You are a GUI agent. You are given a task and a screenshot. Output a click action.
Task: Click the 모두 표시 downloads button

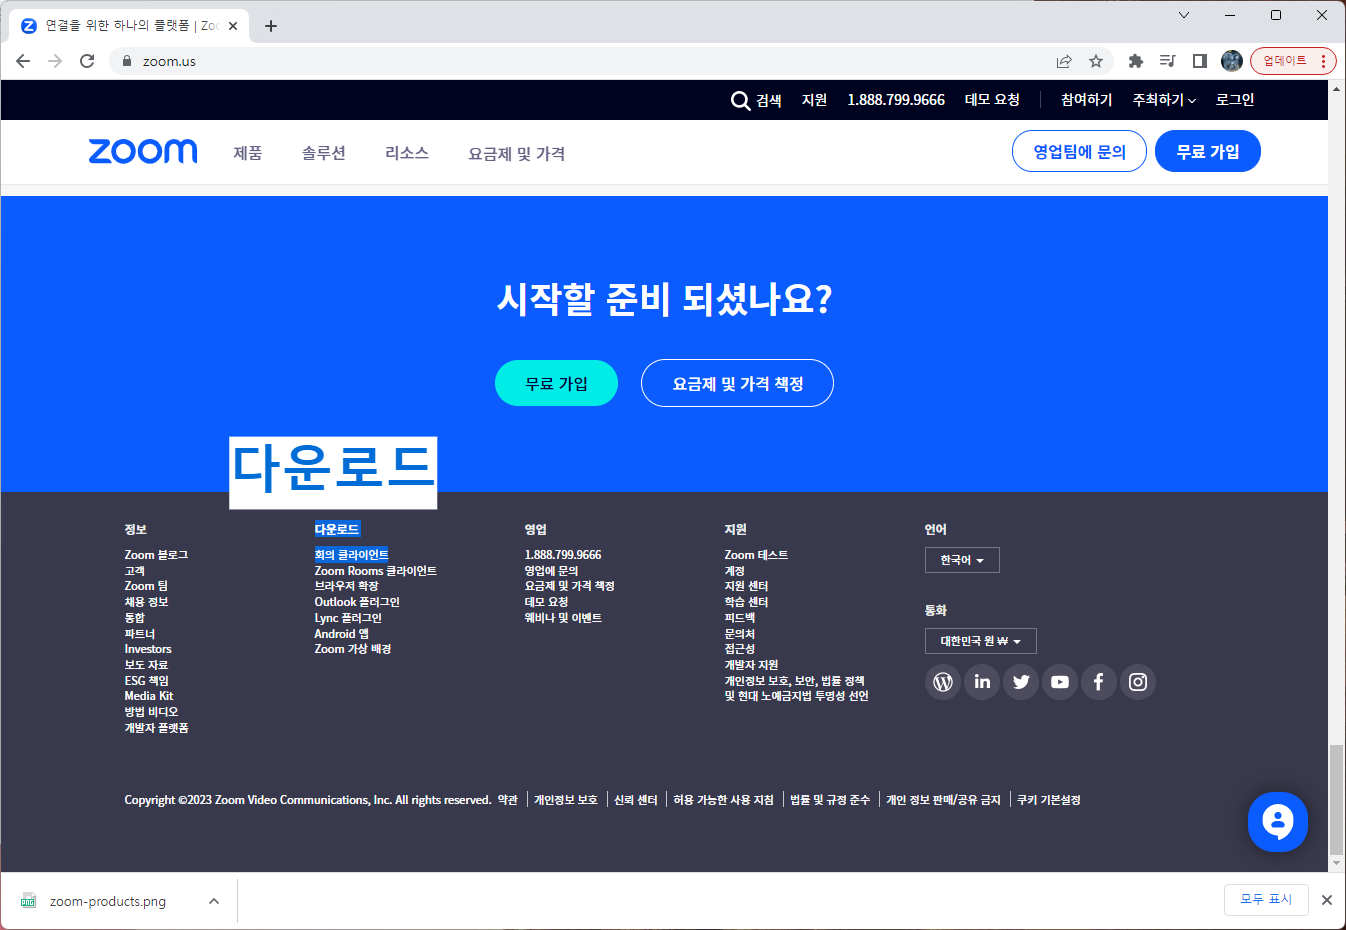[1266, 899]
